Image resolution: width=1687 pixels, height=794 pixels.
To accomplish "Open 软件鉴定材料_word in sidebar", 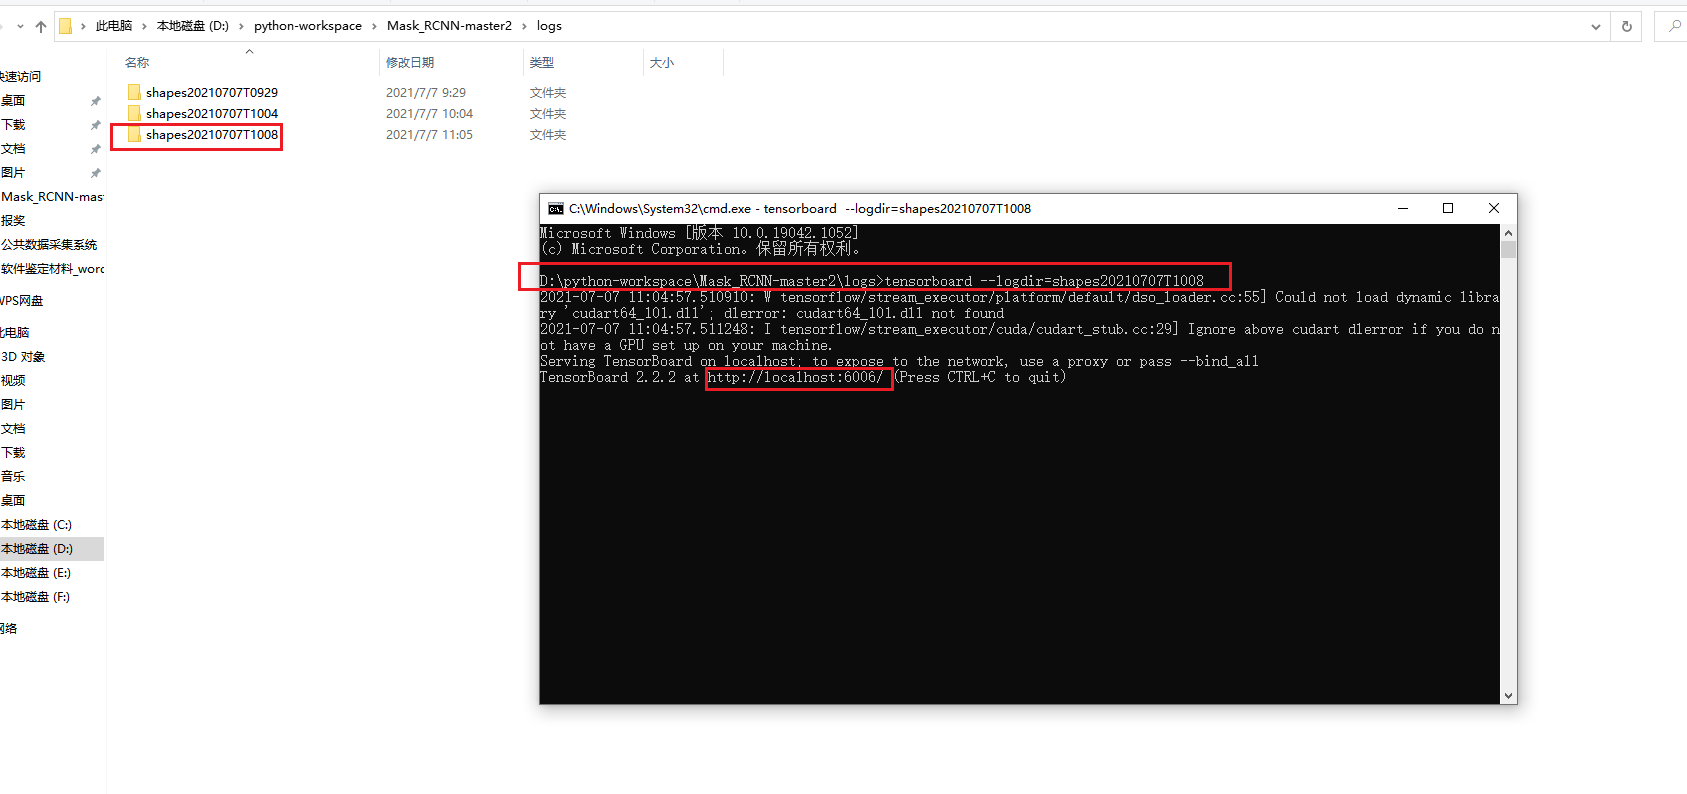I will pyautogui.click(x=52, y=269).
